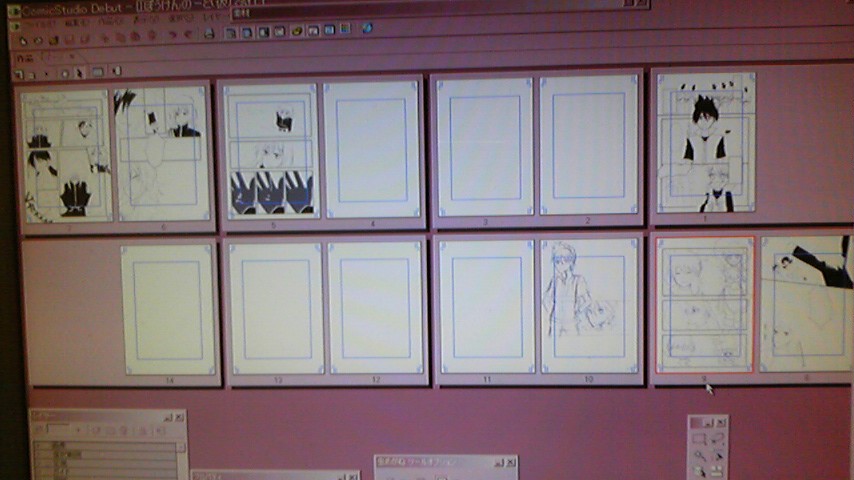Click the first palette icon right of print
The height and width of the screenshot is (480, 854).
(x=231, y=33)
